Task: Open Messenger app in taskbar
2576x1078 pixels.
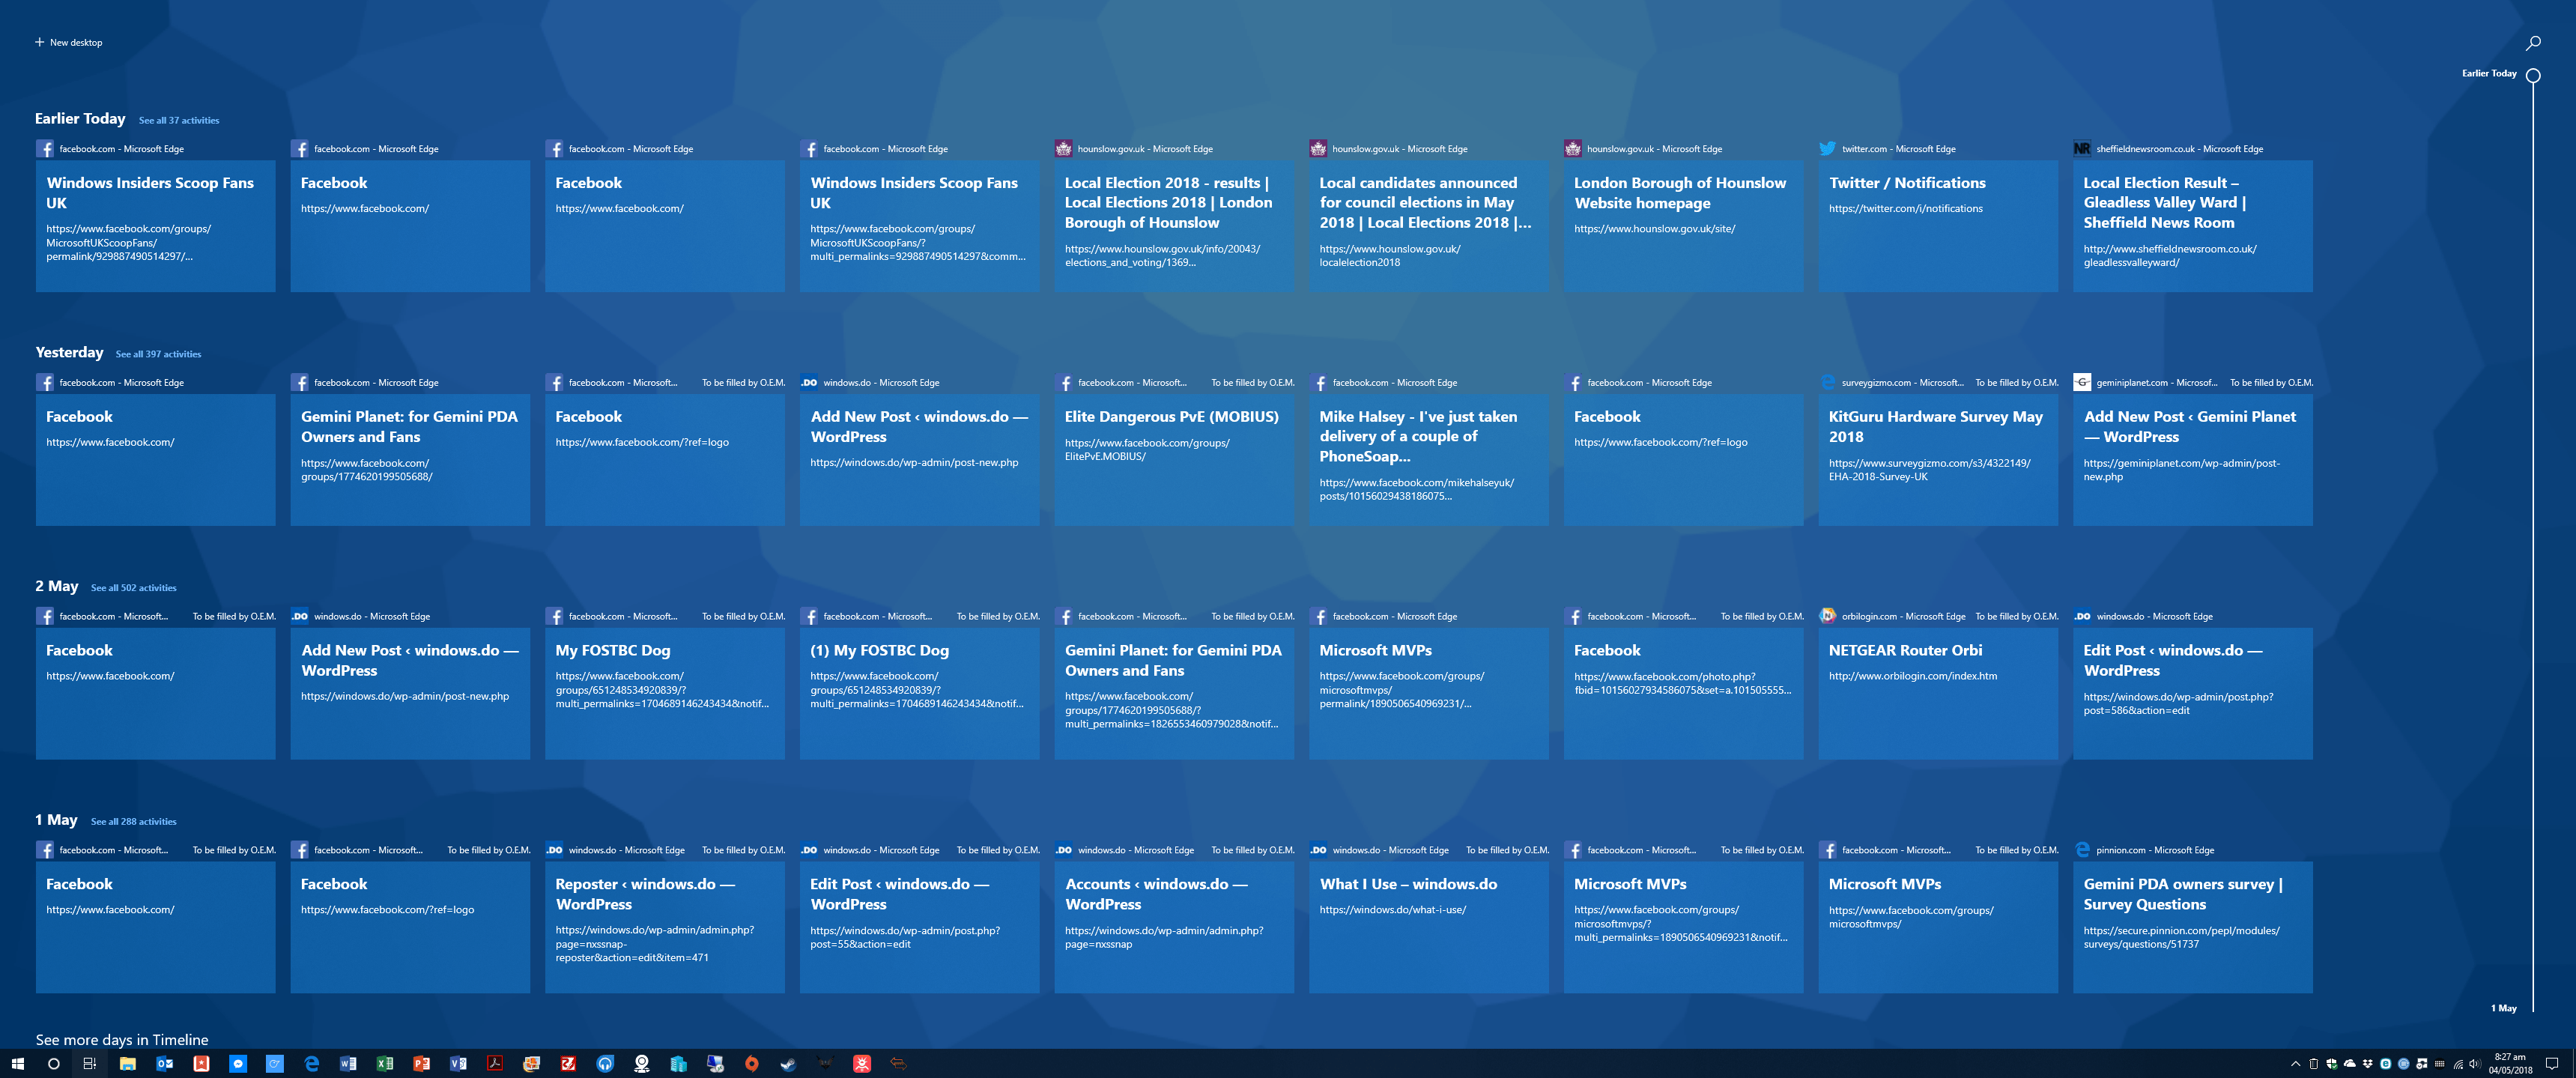Action: pyautogui.click(x=238, y=1064)
